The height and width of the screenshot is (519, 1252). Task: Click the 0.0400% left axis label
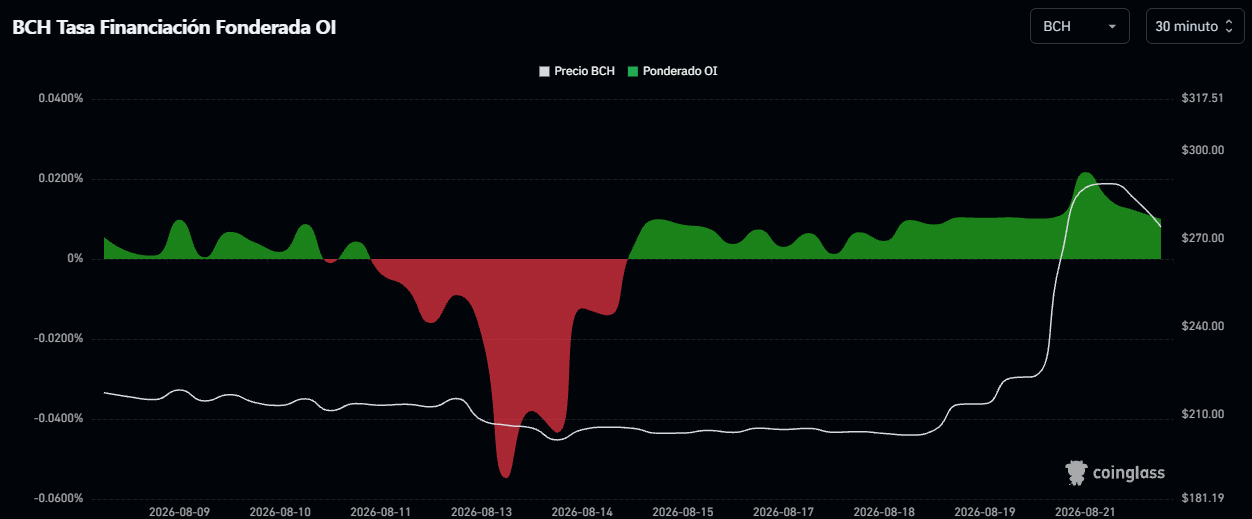60,99
